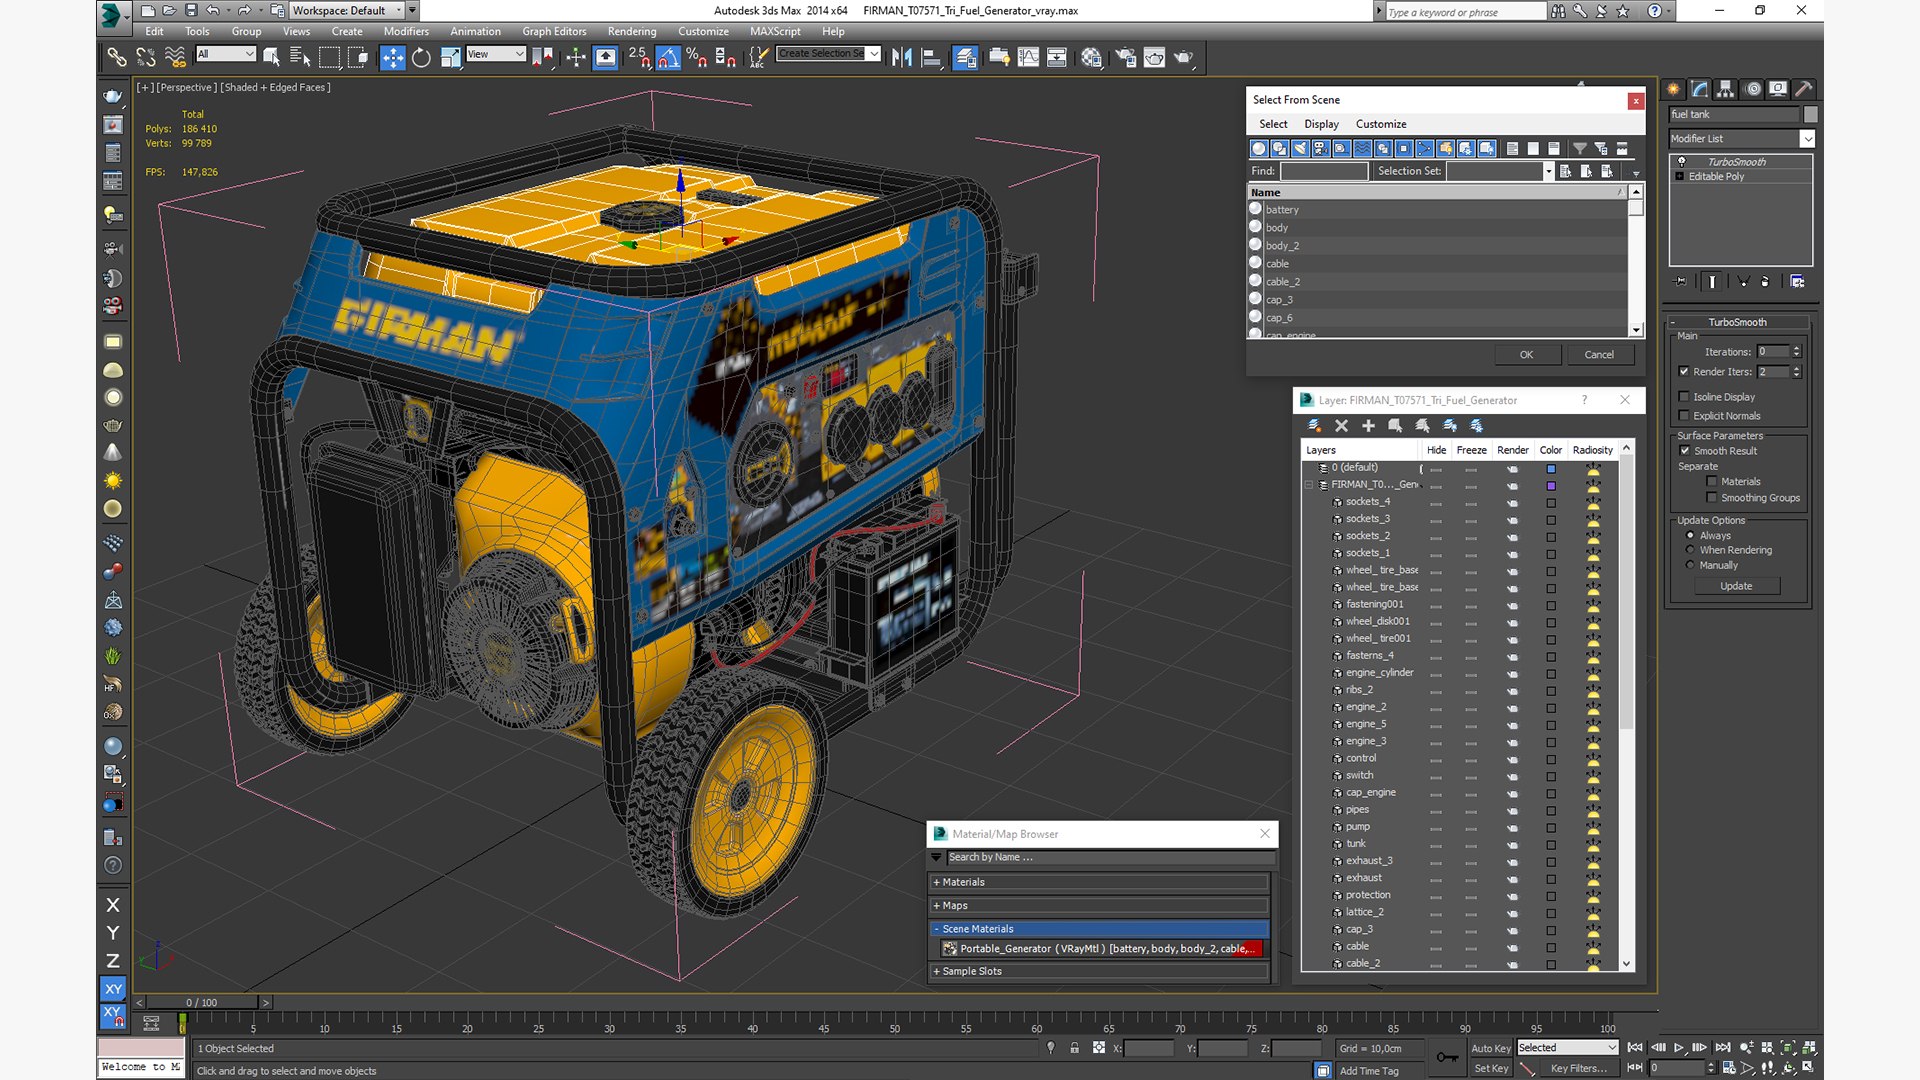Open the MAXScript menu
This screenshot has height=1080, width=1920.
pos(775,31)
